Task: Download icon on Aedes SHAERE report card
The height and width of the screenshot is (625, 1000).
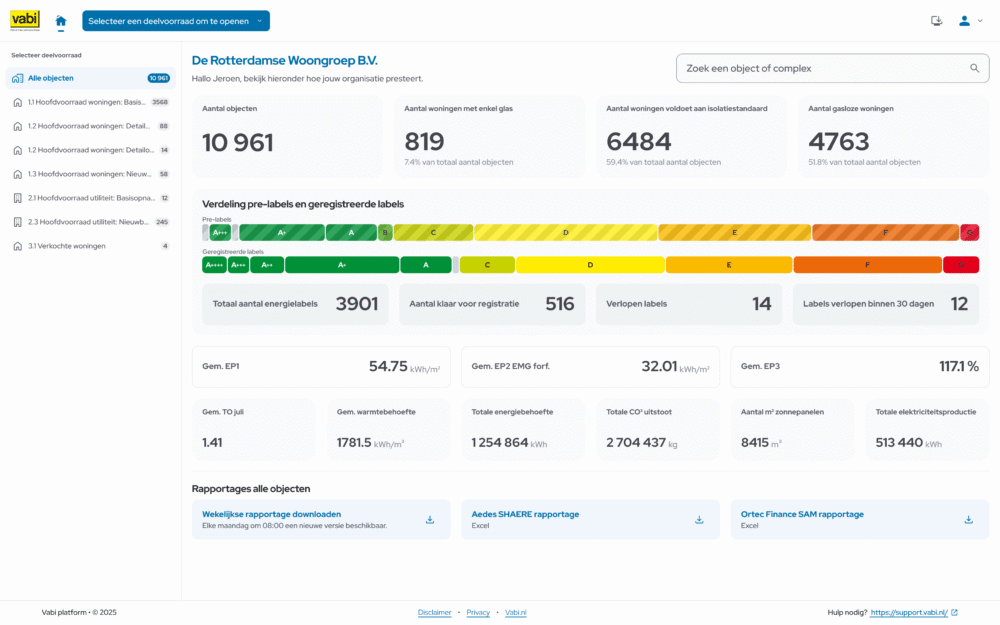Action: pyautogui.click(x=699, y=520)
